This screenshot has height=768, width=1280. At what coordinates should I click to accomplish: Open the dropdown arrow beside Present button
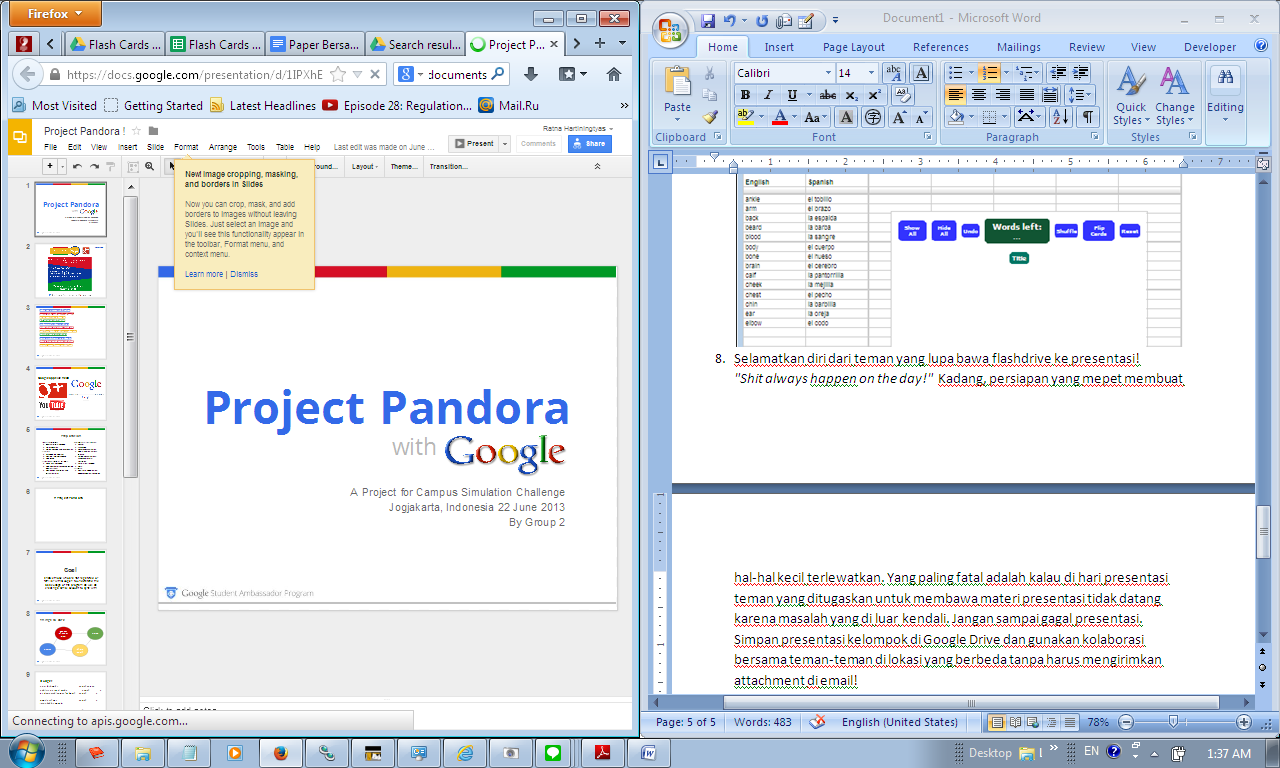[505, 143]
